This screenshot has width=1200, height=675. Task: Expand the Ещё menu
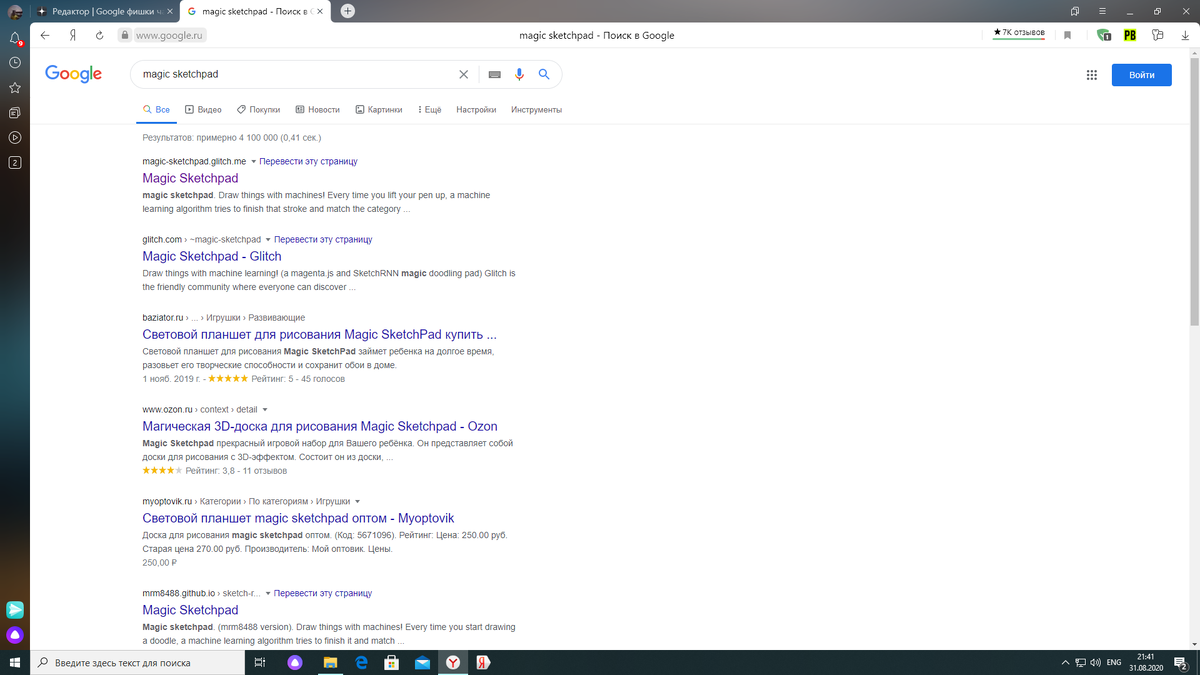429,110
